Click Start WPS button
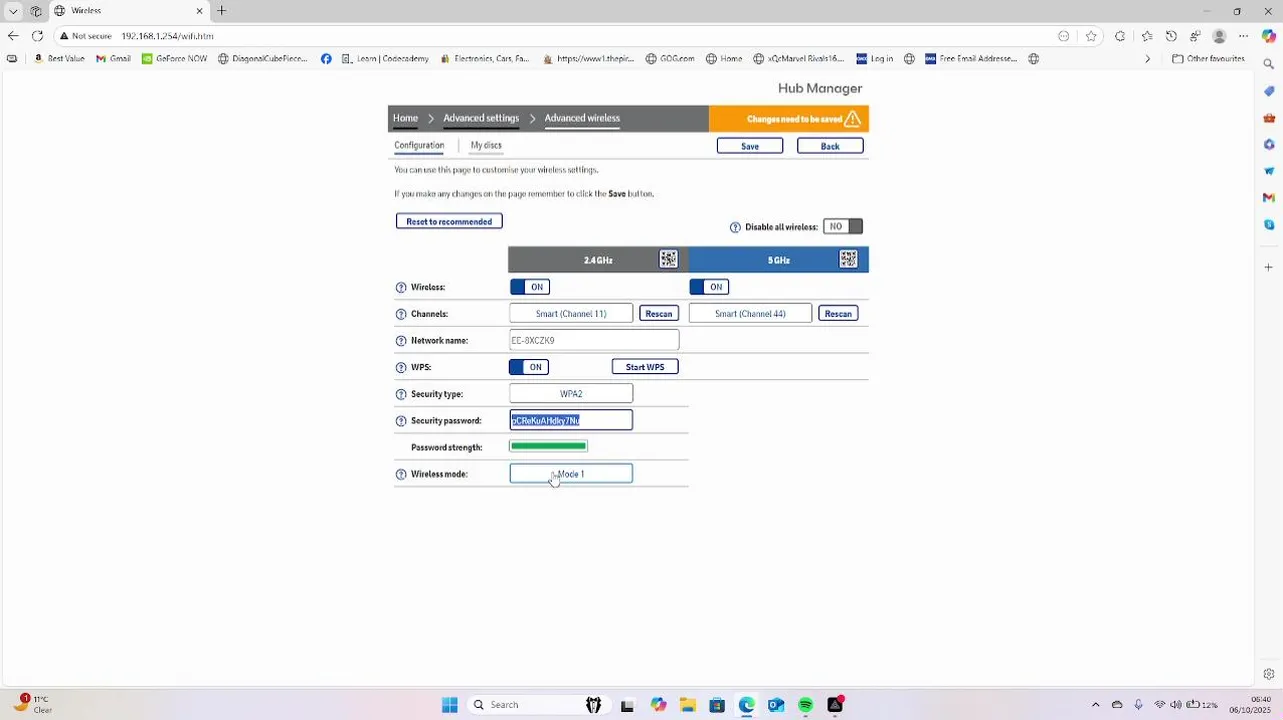Screen dimensions: 1283x720 point(645,368)
